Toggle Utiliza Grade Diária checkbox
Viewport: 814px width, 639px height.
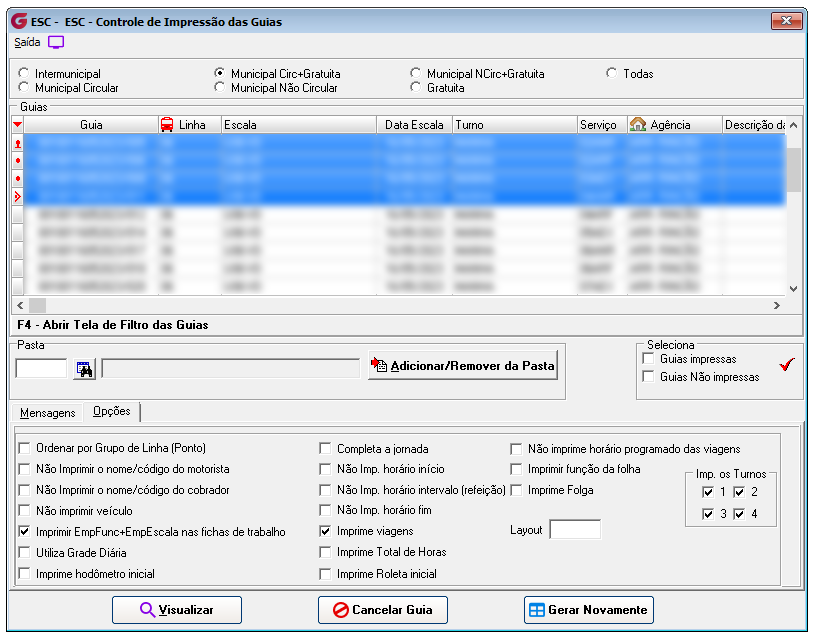pos(24,552)
